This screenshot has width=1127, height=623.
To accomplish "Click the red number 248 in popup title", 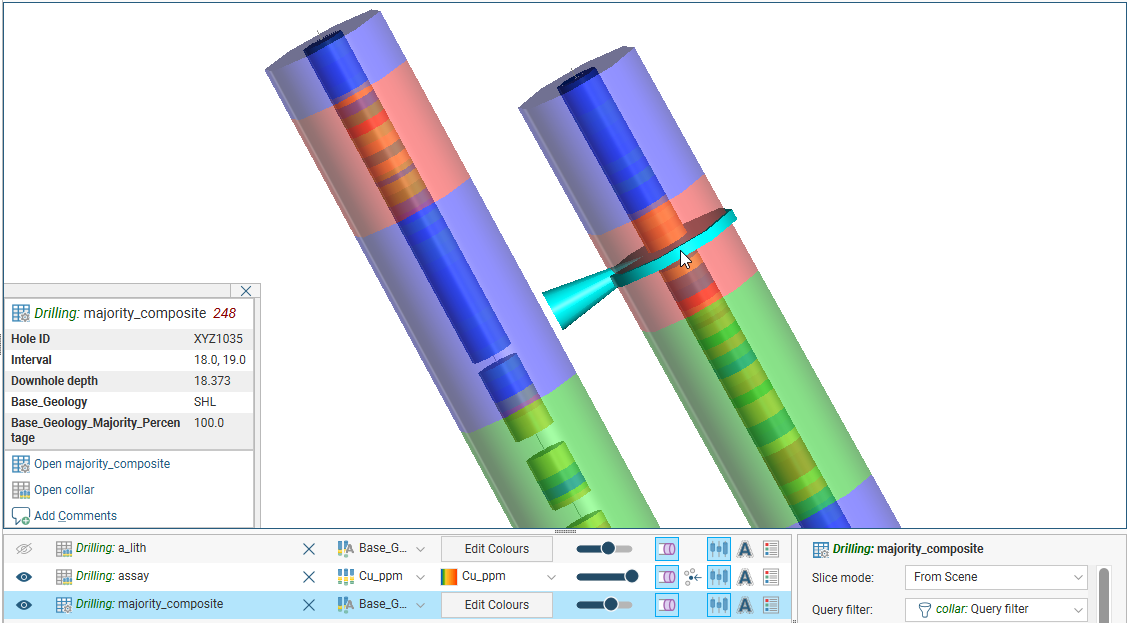I will click(x=224, y=313).
